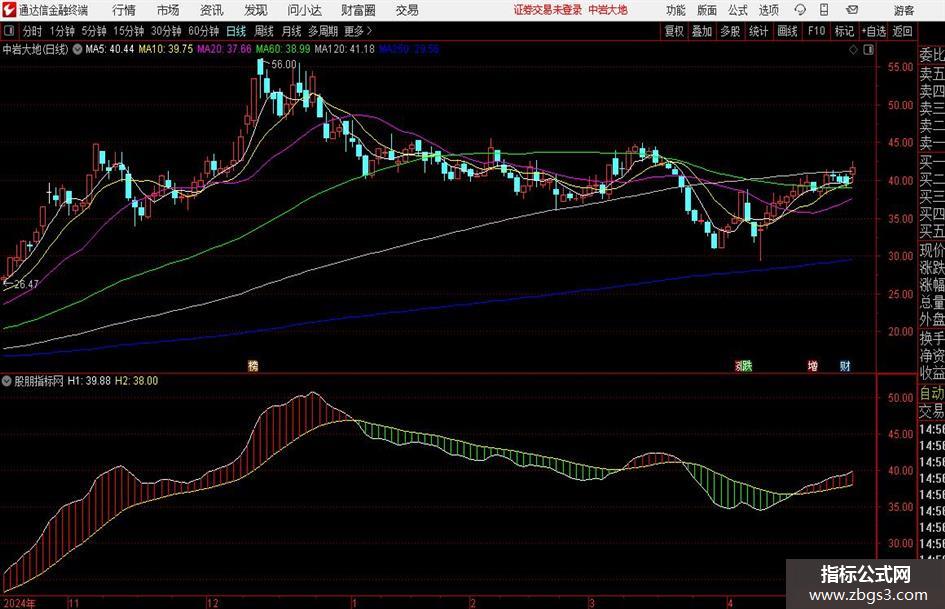This screenshot has height=609, width=945.
Task: Open the 公式 menu
Action: tap(738, 10)
